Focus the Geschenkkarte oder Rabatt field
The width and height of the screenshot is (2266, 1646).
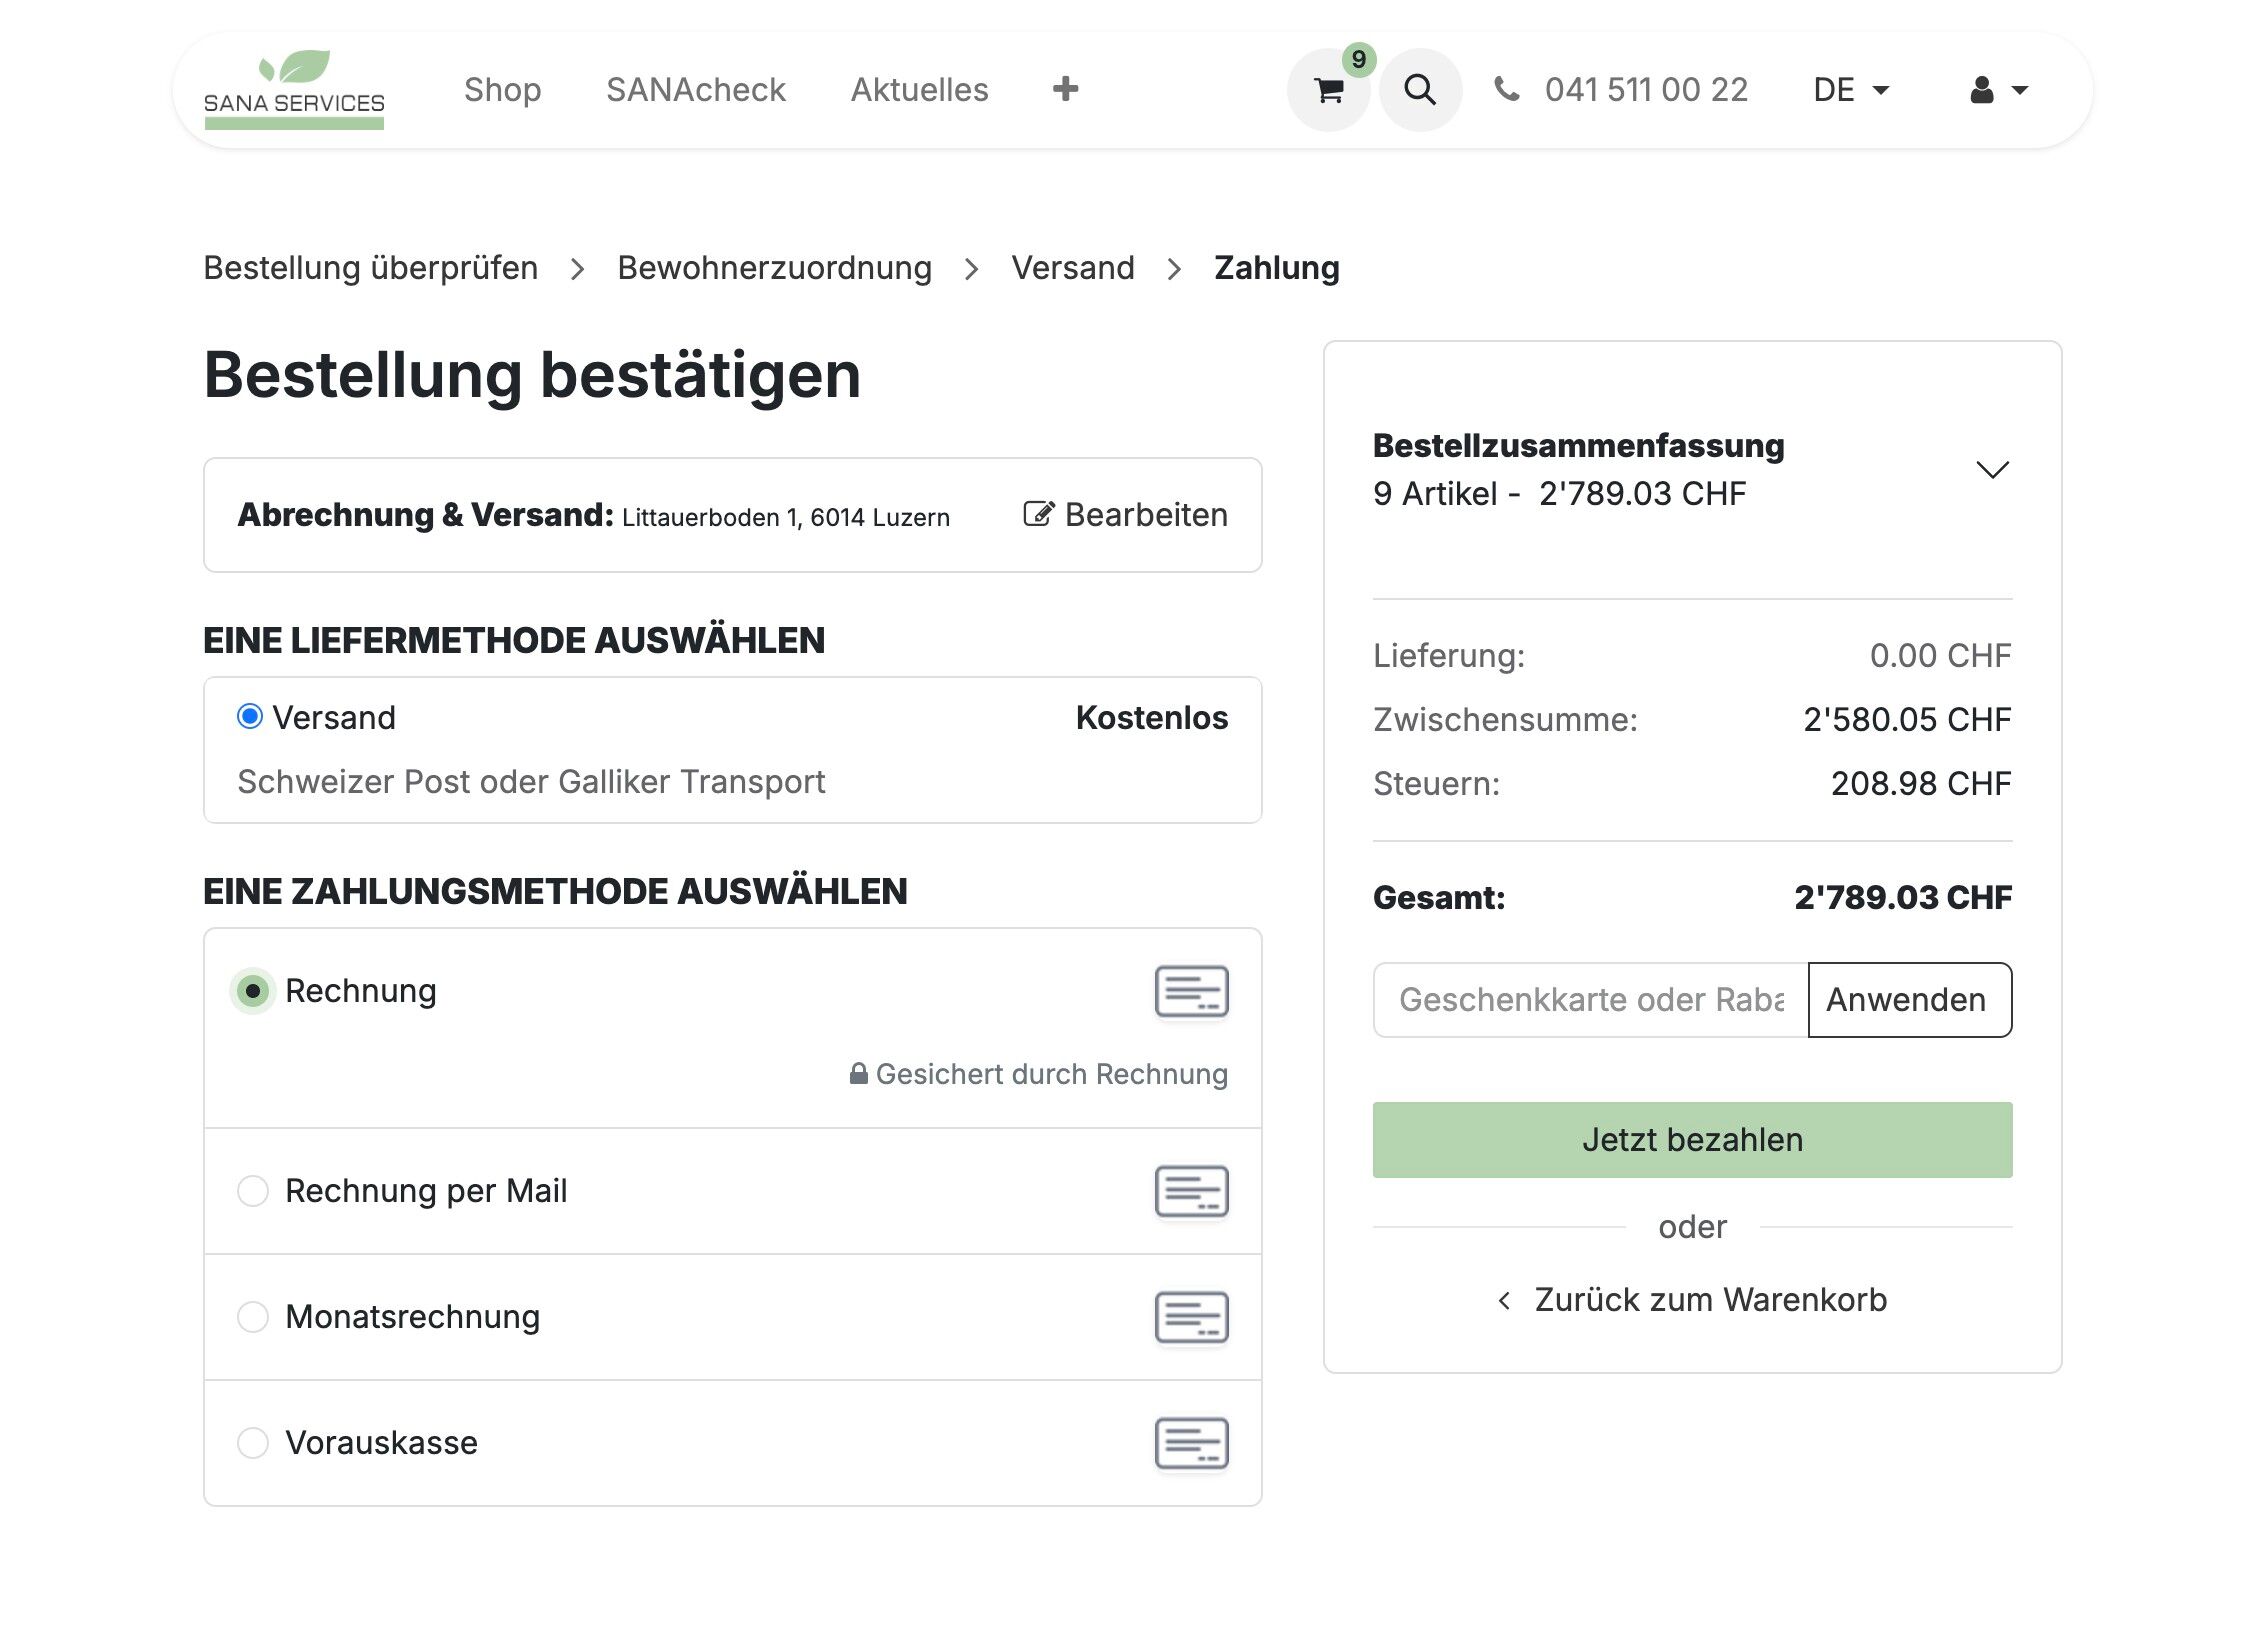1590,1000
